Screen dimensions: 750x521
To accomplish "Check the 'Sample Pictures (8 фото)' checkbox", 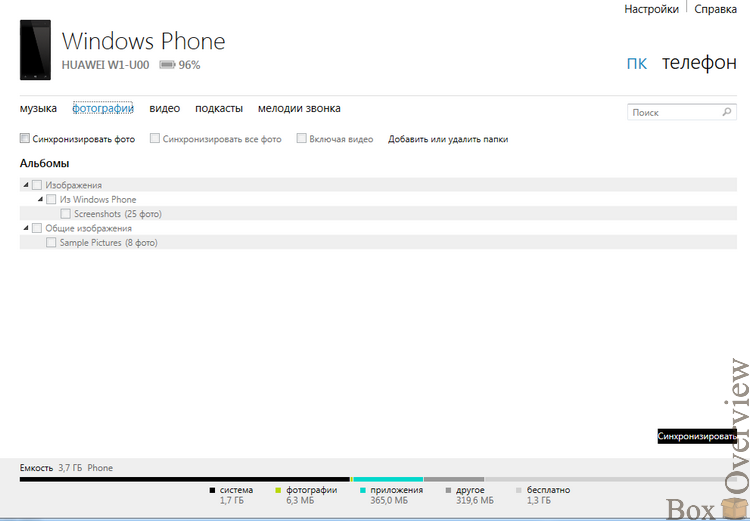I will 51,242.
